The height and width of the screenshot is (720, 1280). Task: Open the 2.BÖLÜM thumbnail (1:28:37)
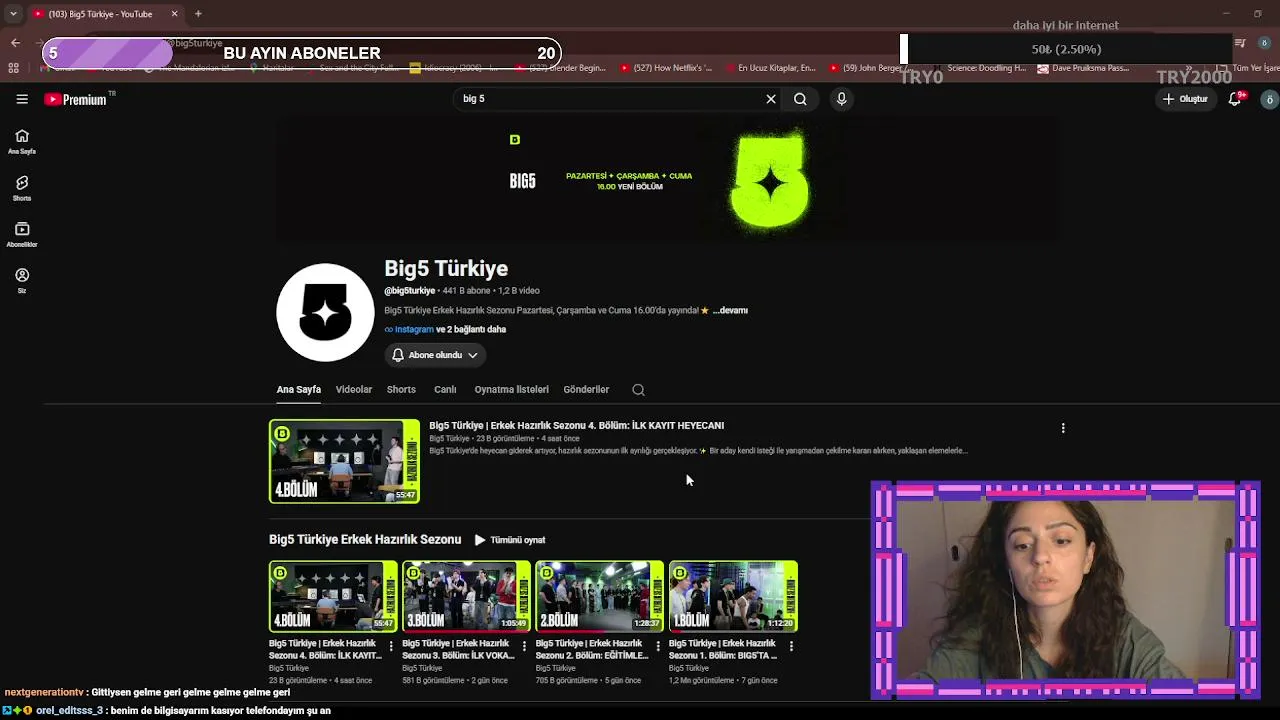tap(599, 596)
